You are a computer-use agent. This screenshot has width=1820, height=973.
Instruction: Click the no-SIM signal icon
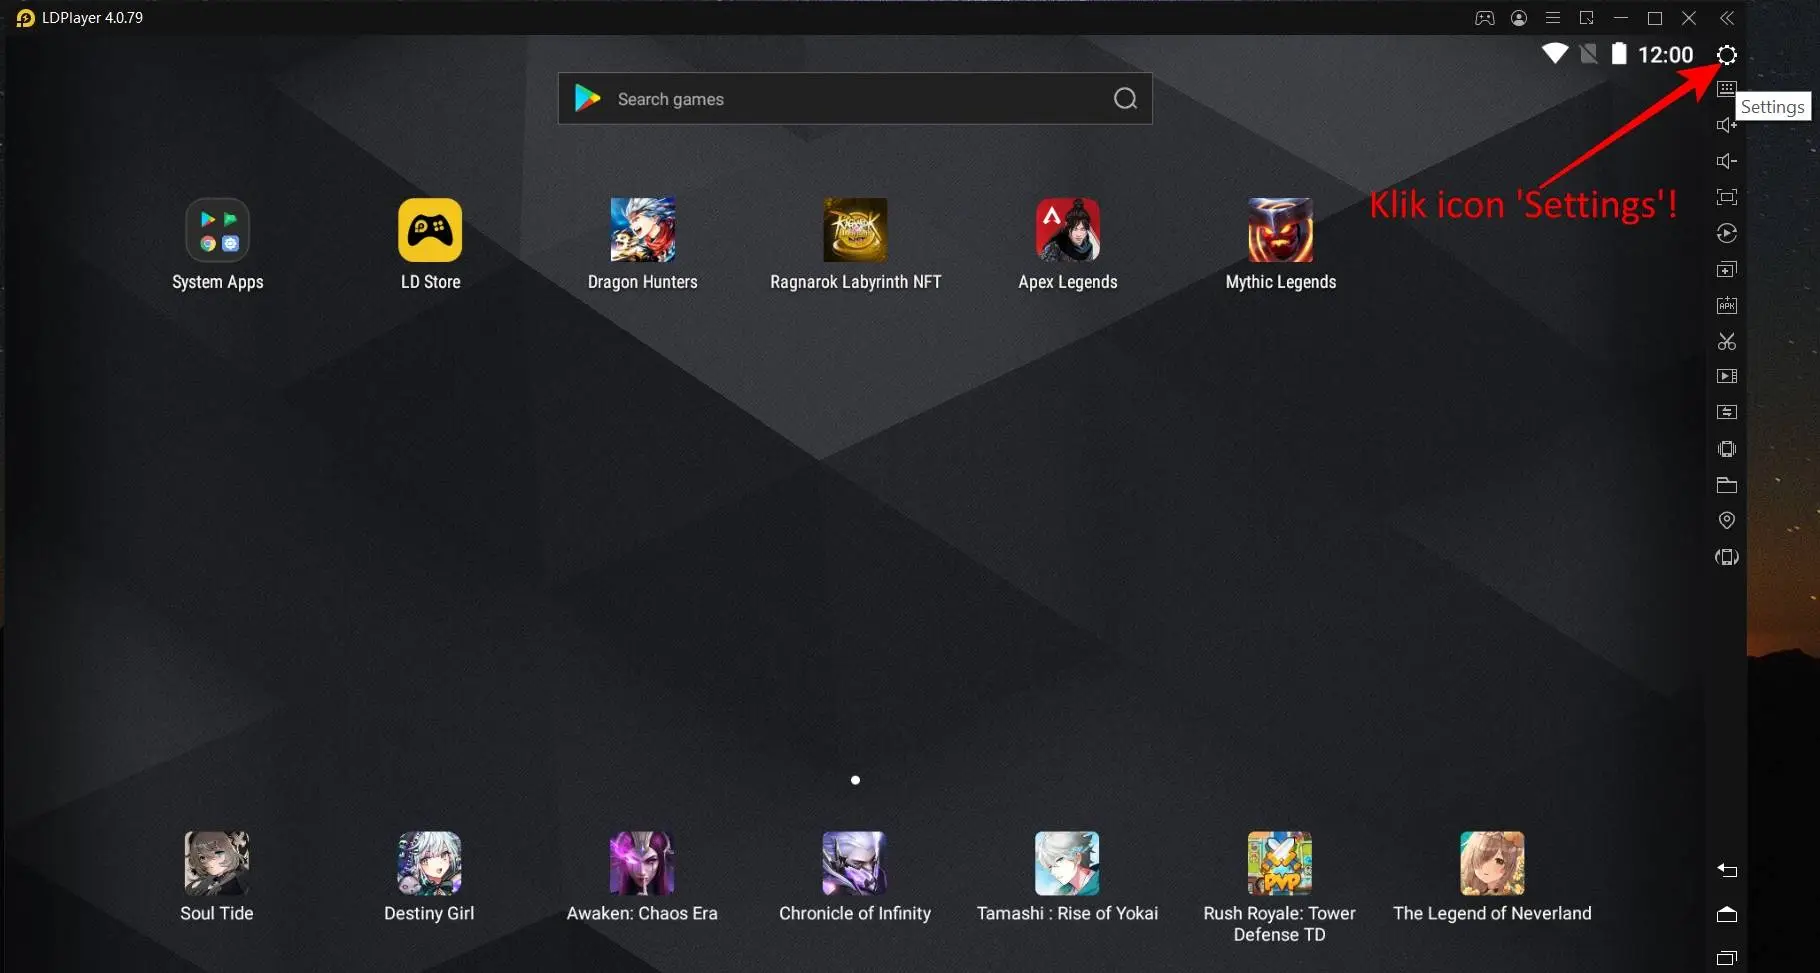(1588, 53)
